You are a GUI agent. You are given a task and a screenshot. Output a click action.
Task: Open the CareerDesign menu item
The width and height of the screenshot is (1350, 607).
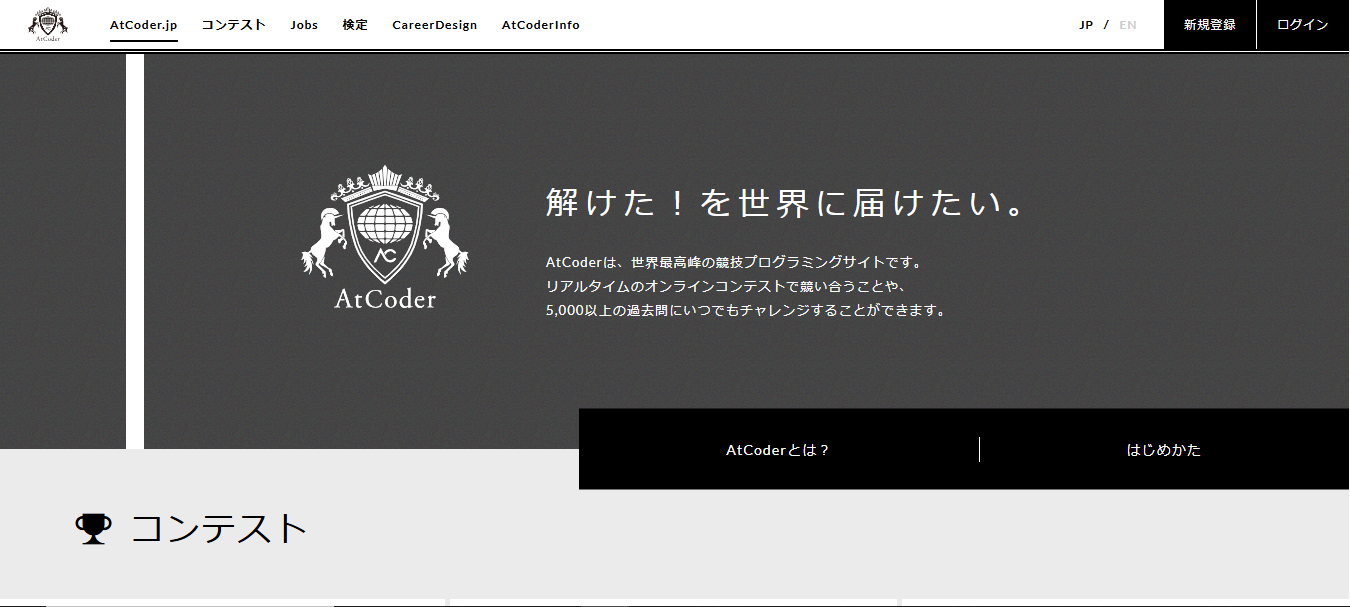(x=435, y=25)
